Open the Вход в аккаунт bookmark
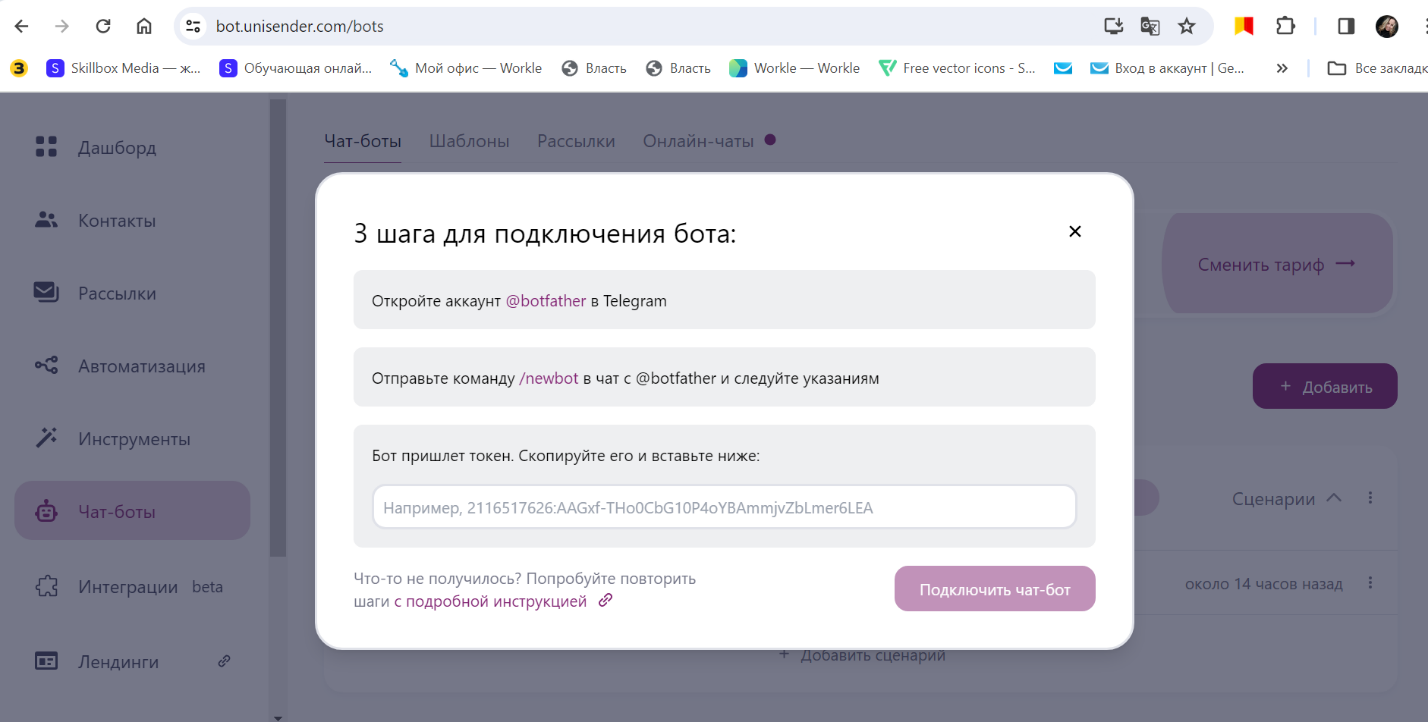 (x=1168, y=68)
